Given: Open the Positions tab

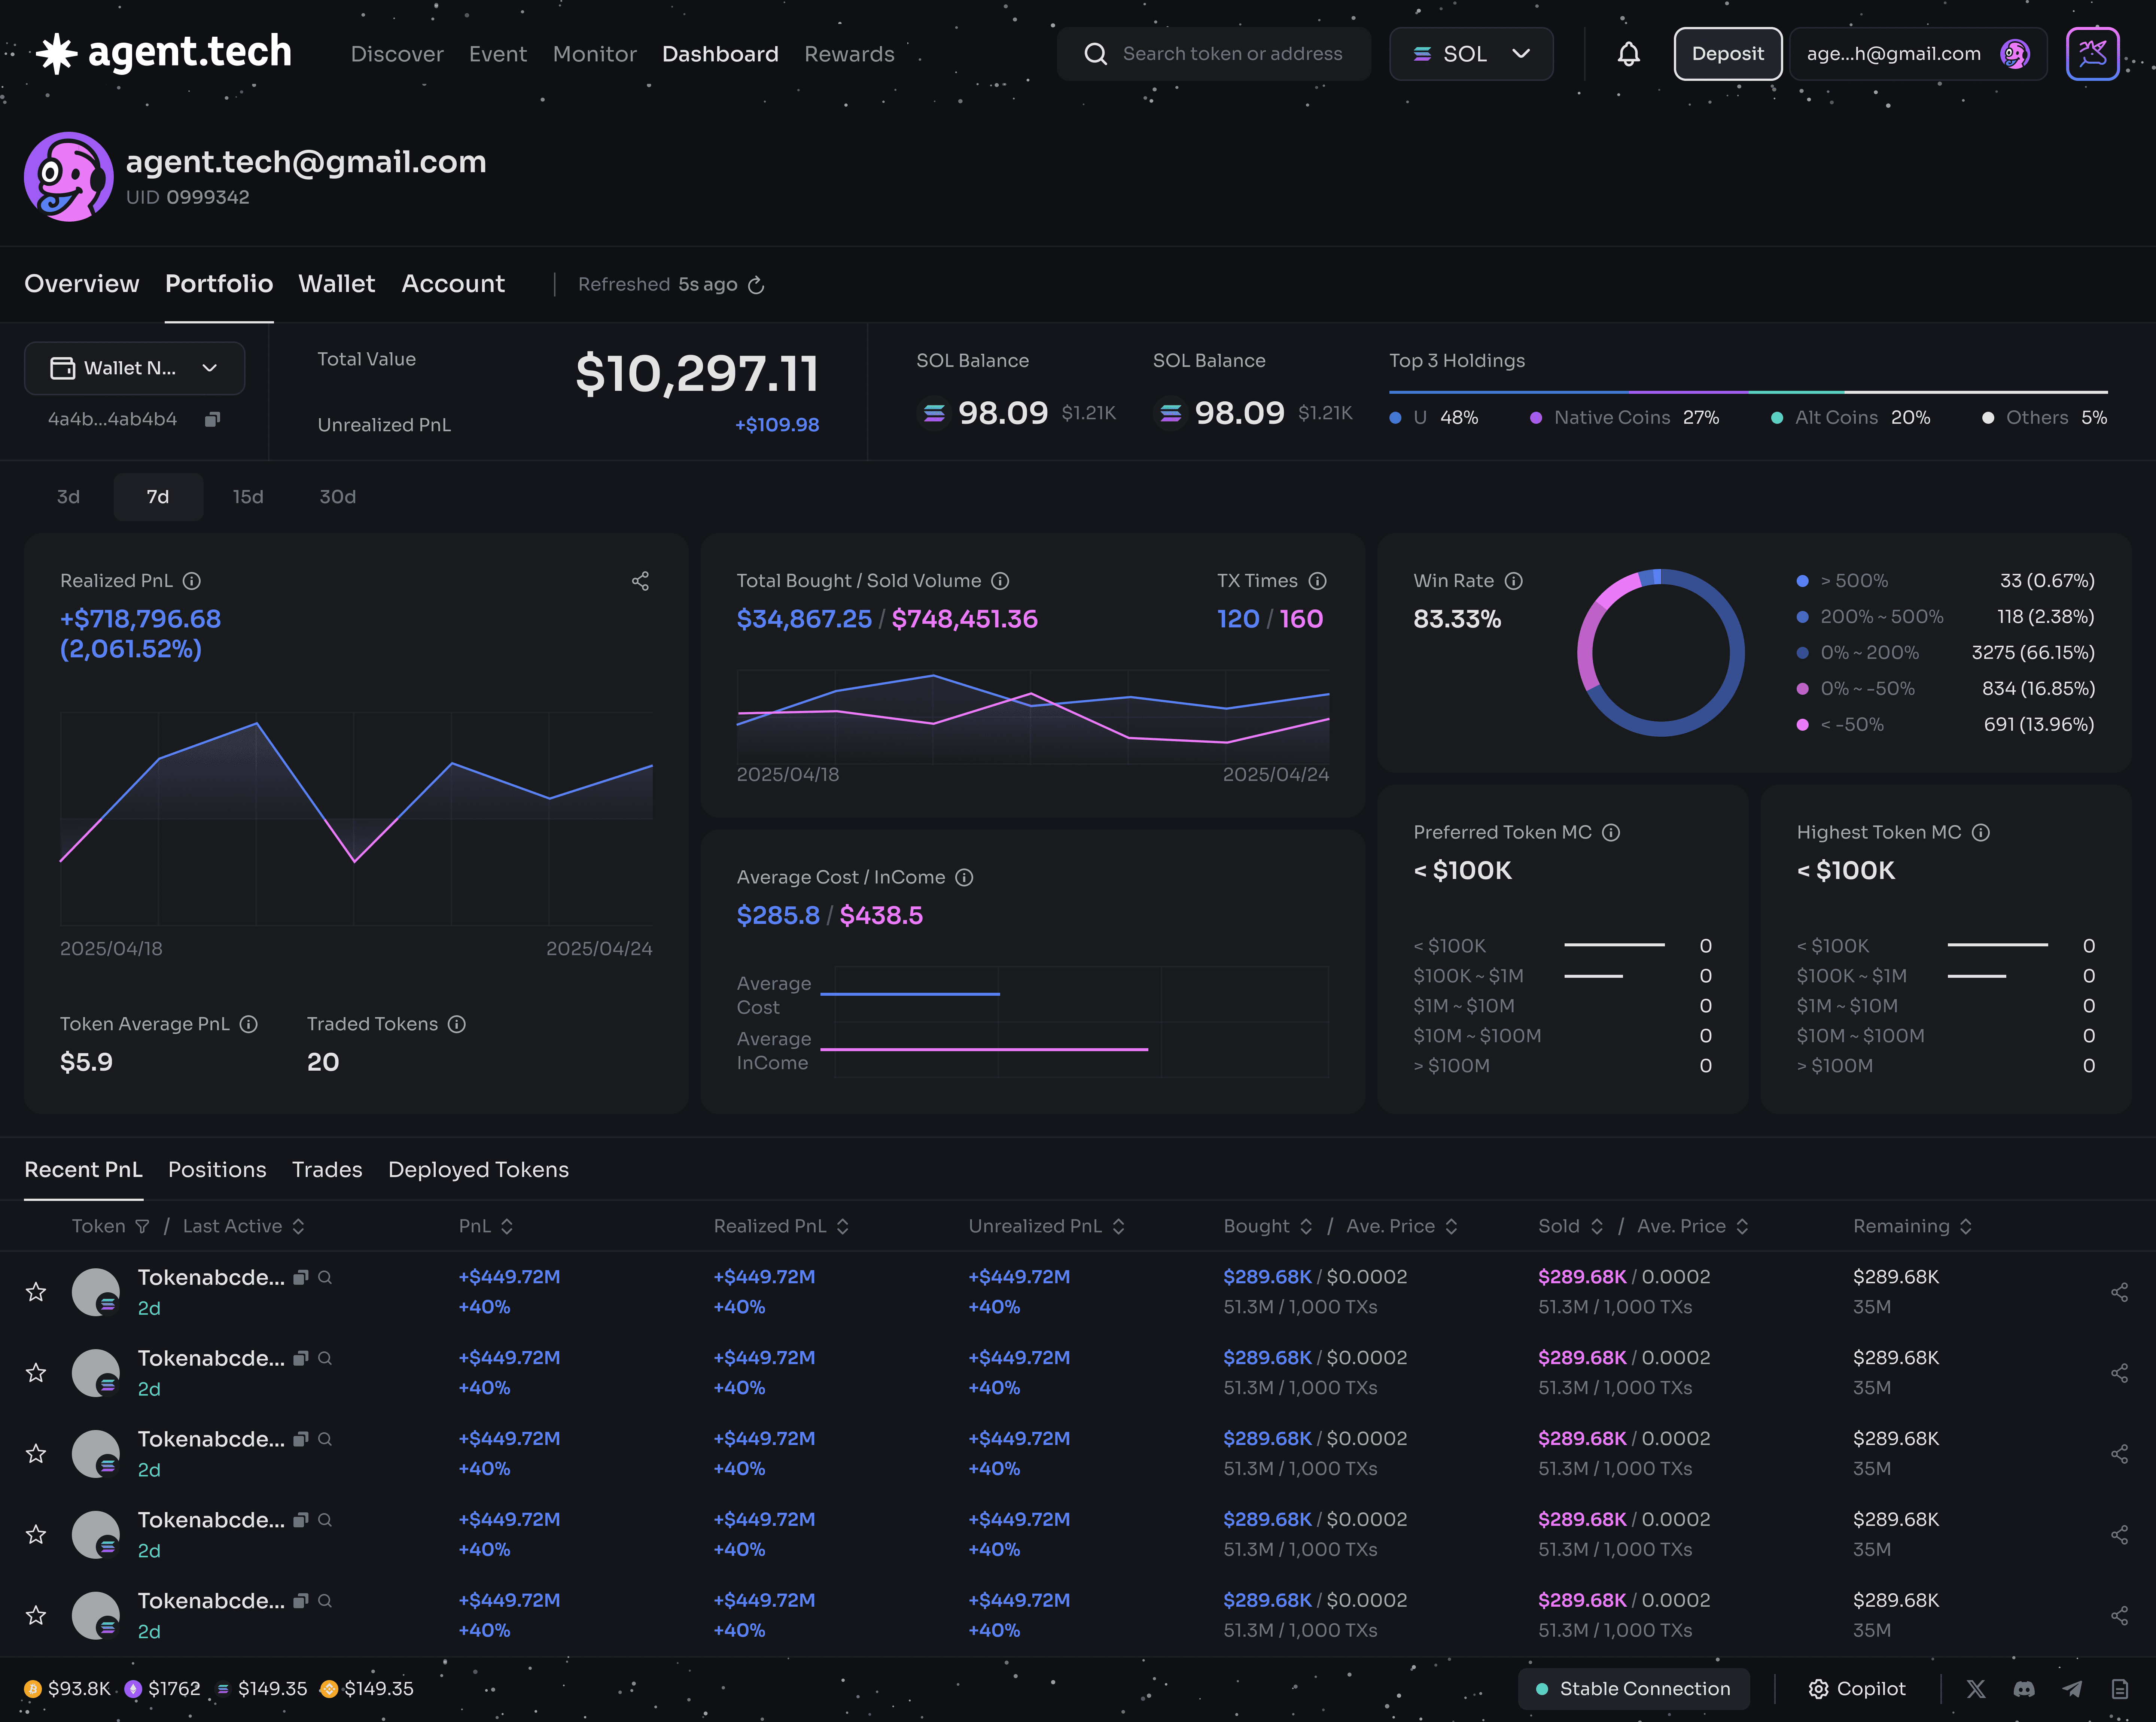Looking at the screenshot, I should point(217,1170).
